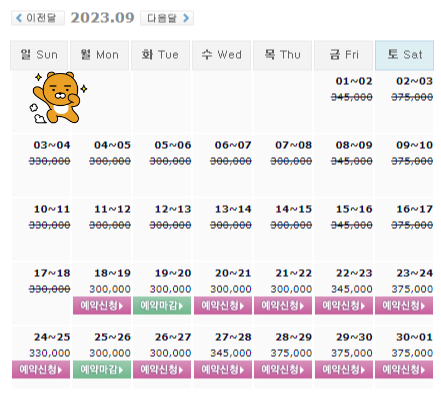
Task: Click 예약마감 button for 19~20
Action: tap(162, 306)
